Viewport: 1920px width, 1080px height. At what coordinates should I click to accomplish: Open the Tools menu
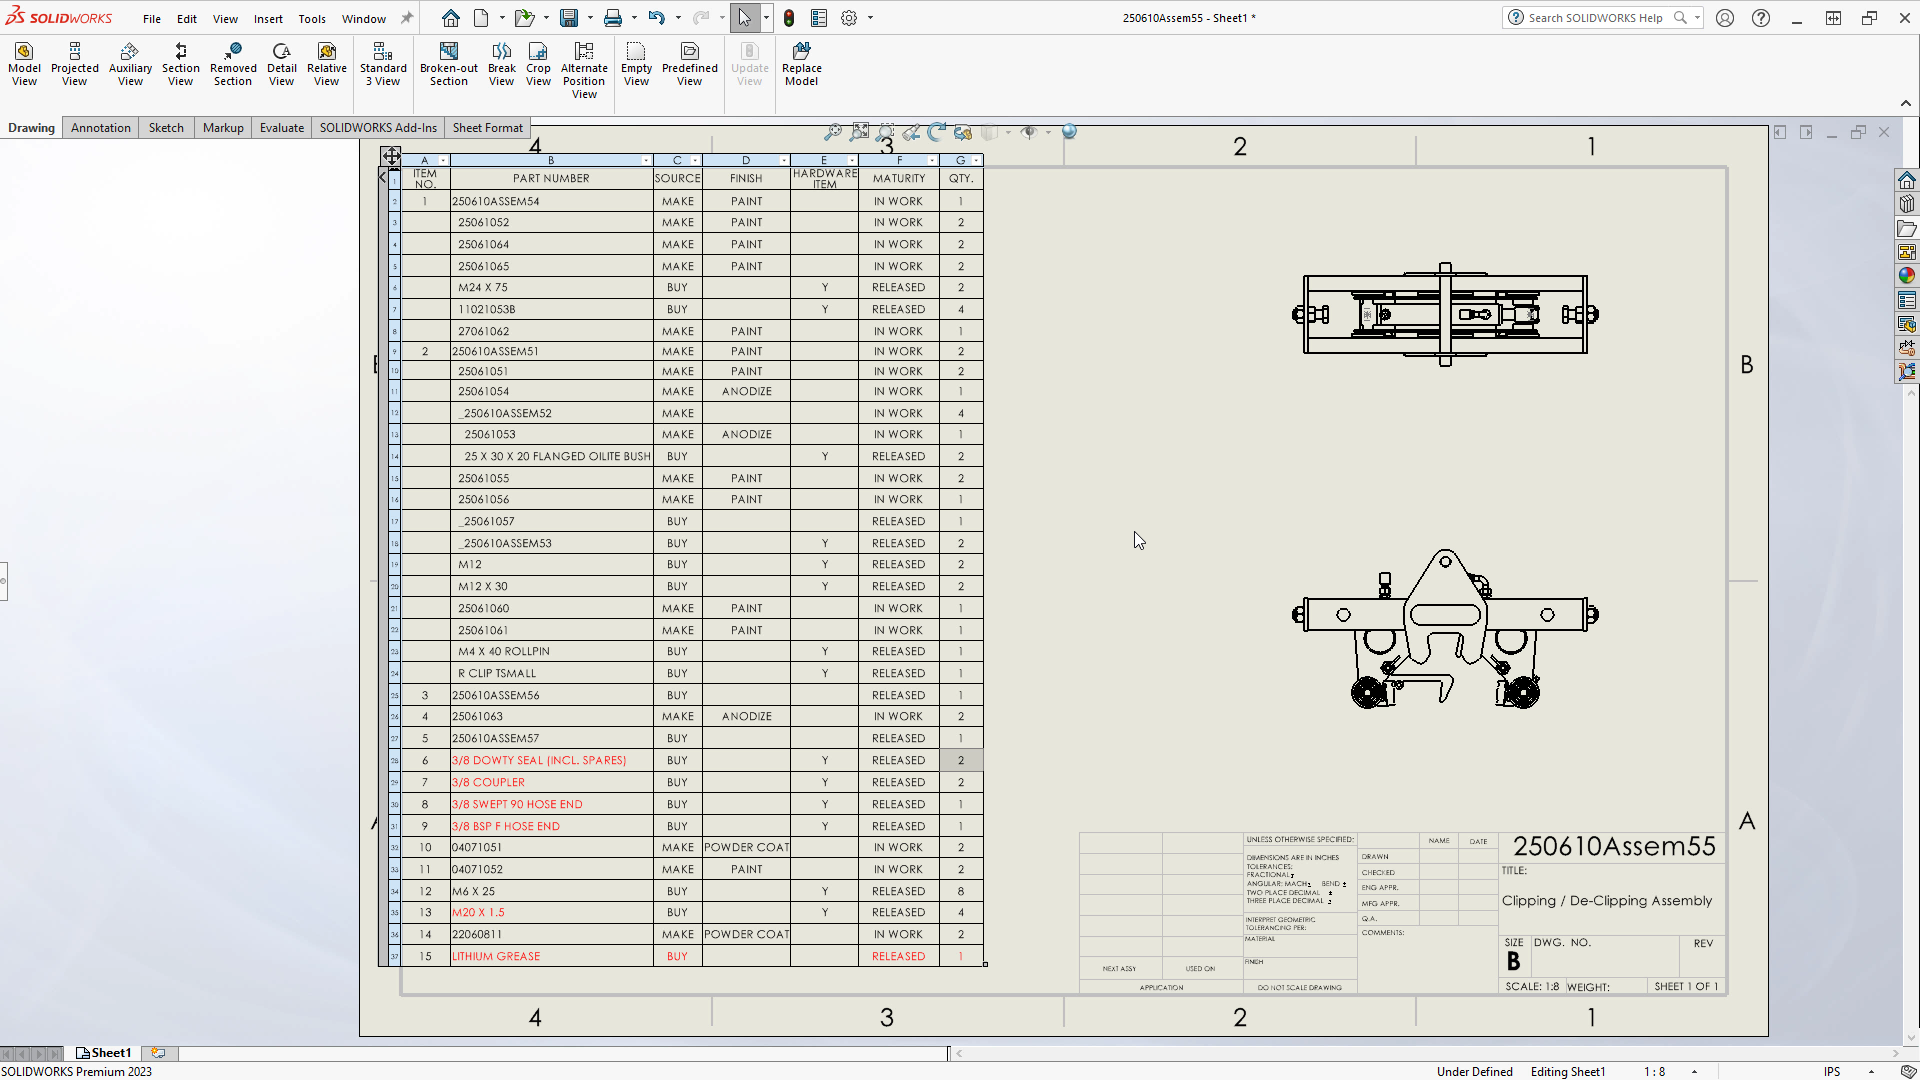(311, 17)
